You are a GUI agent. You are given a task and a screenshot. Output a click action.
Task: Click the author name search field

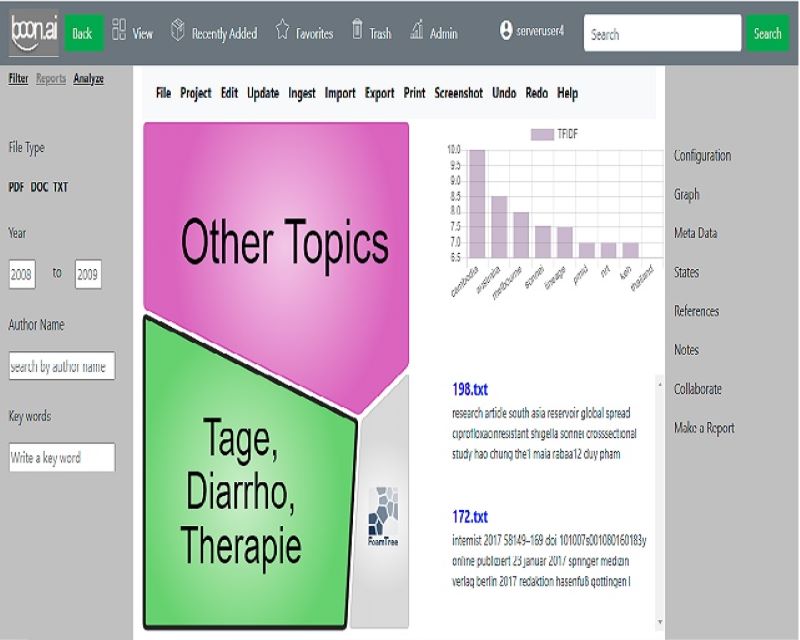61,367
